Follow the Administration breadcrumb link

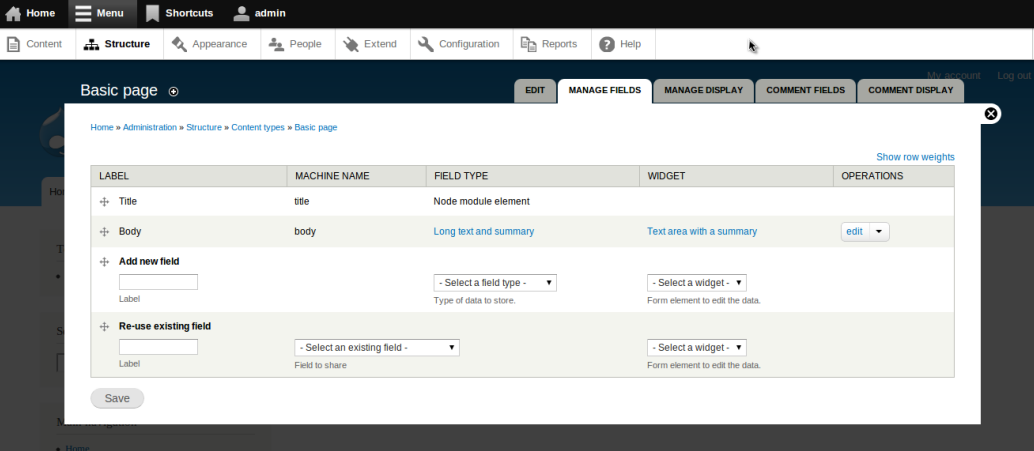tap(150, 127)
